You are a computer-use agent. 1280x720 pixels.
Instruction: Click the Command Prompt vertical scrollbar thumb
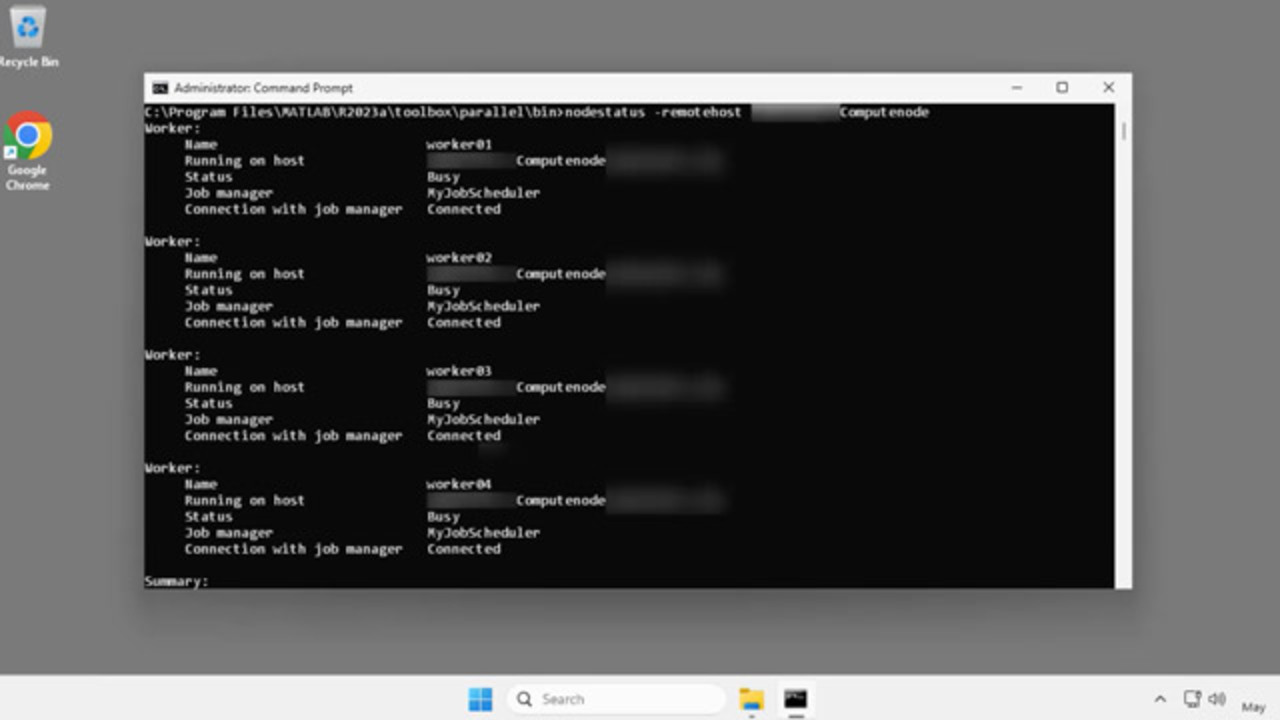(x=1124, y=130)
